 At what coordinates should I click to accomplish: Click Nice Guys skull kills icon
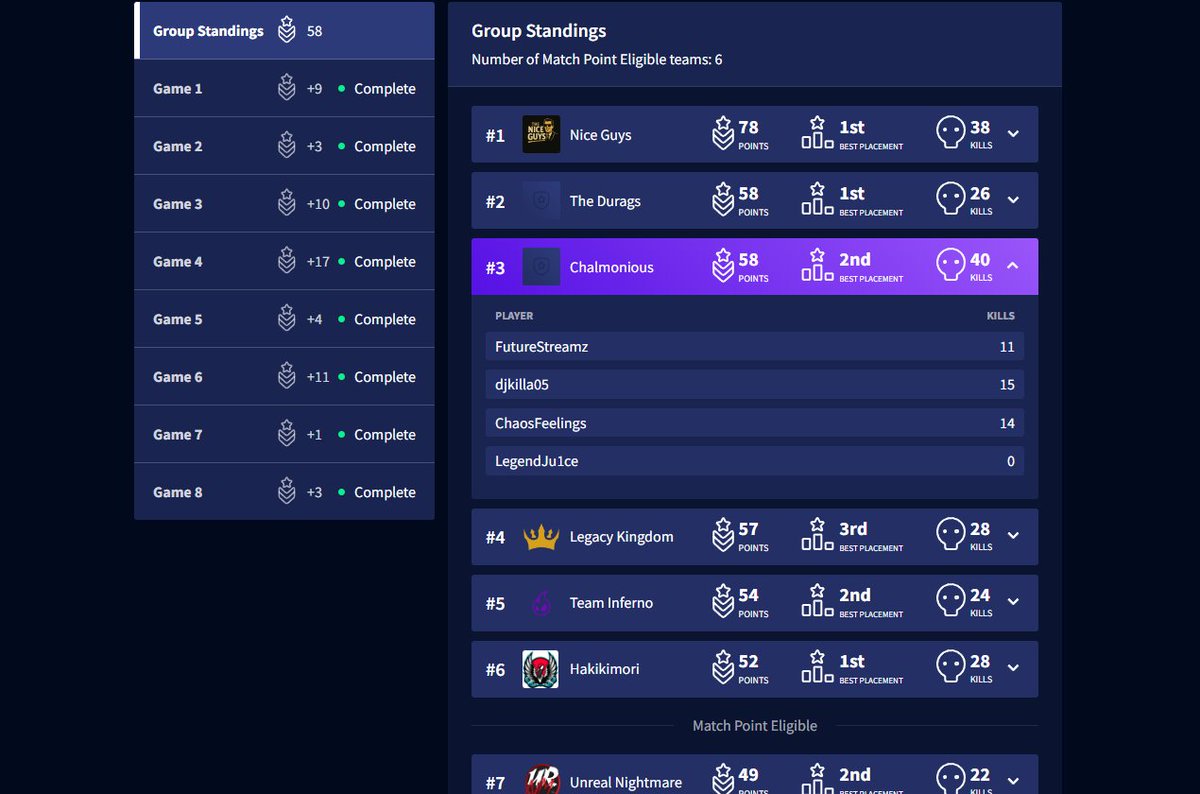coord(950,133)
